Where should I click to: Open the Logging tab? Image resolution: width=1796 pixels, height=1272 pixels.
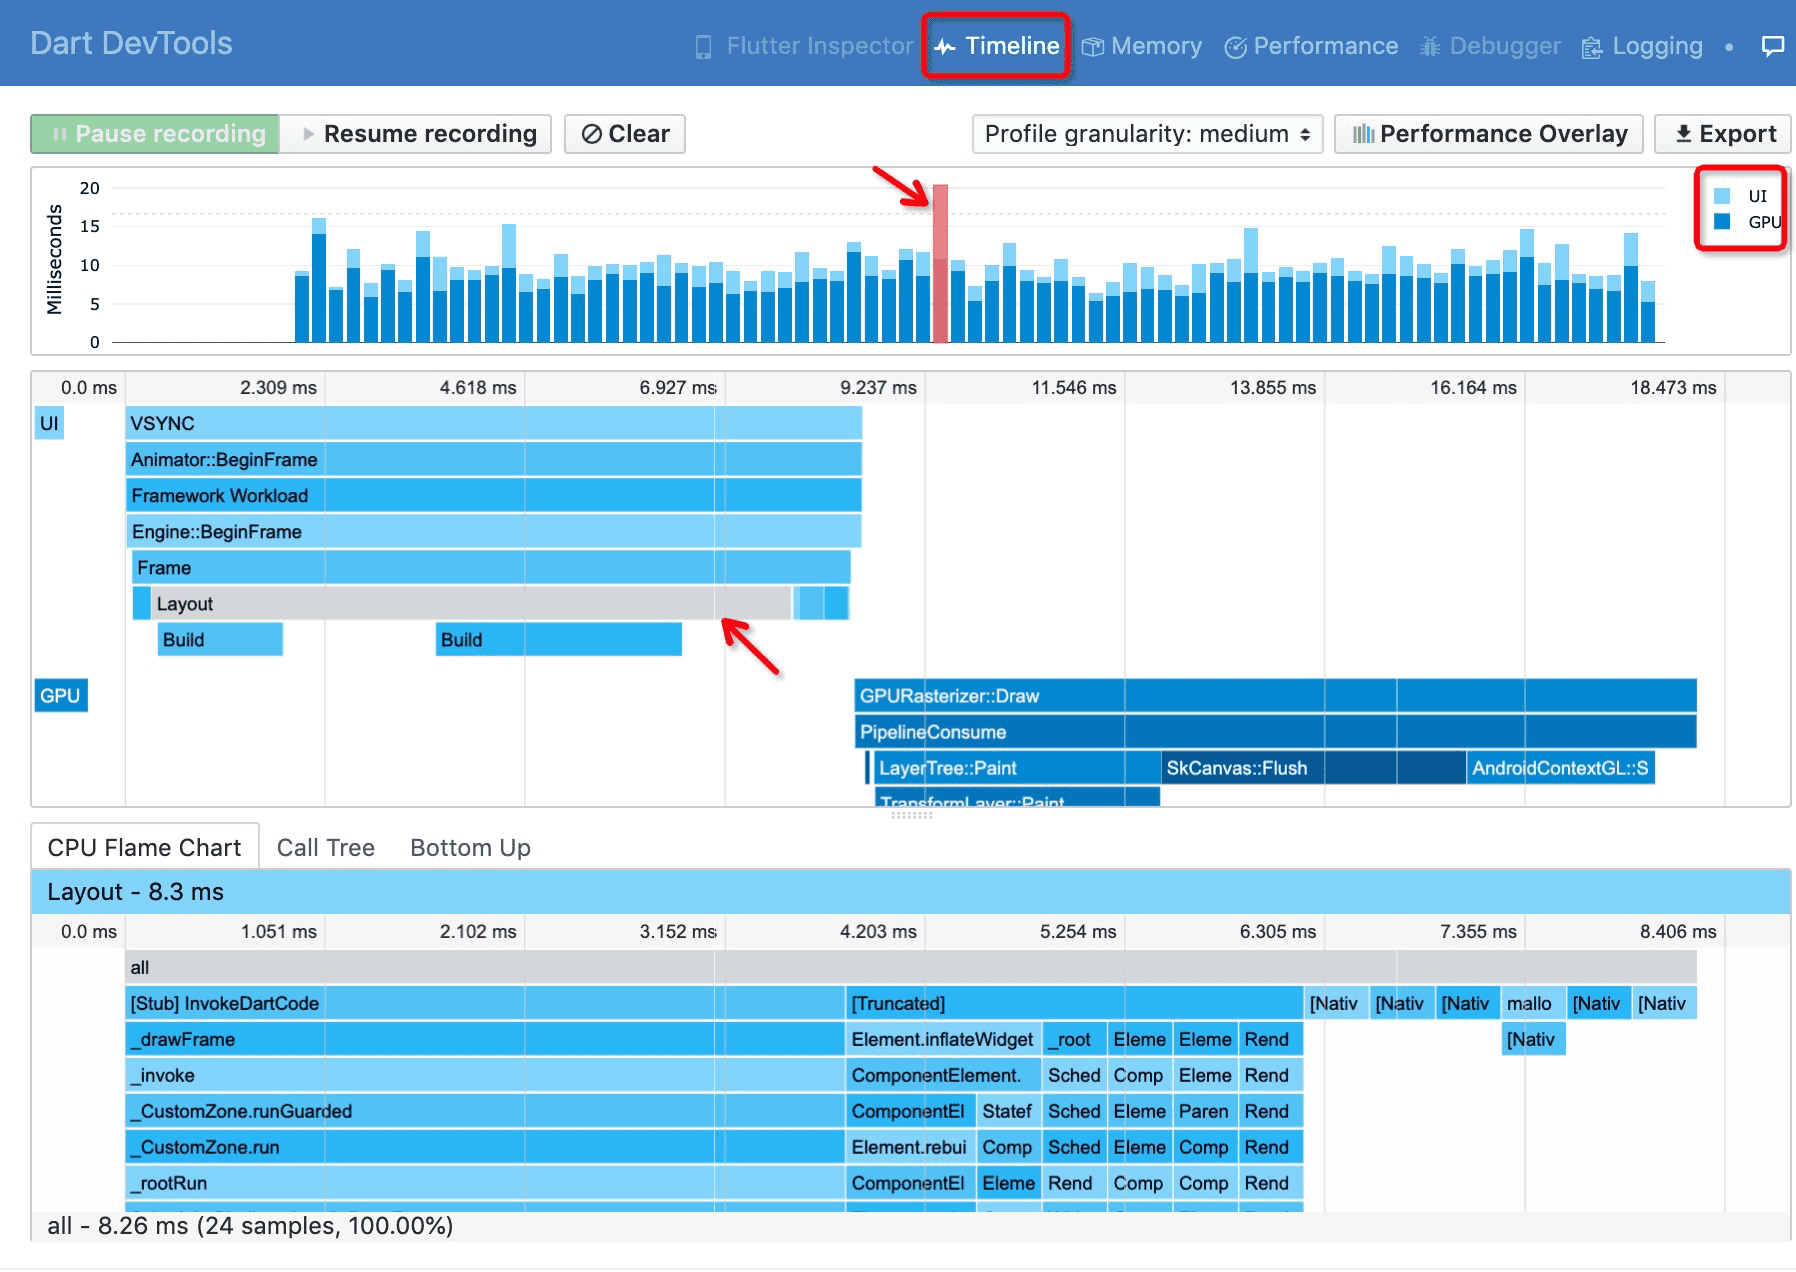click(x=1642, y=46)
